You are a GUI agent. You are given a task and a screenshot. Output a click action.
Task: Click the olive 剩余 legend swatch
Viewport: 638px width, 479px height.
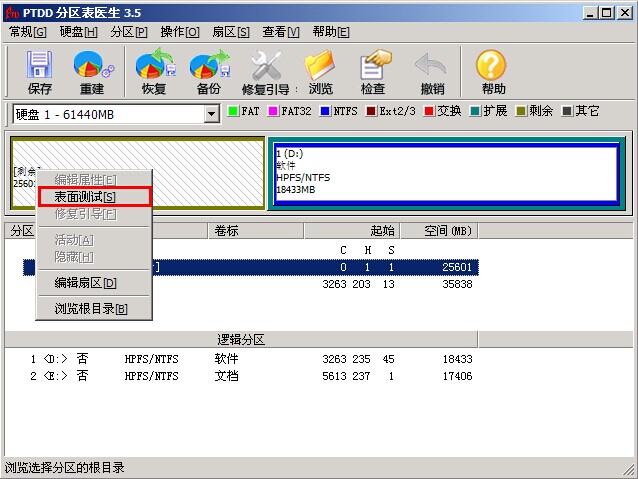[520, 111]
